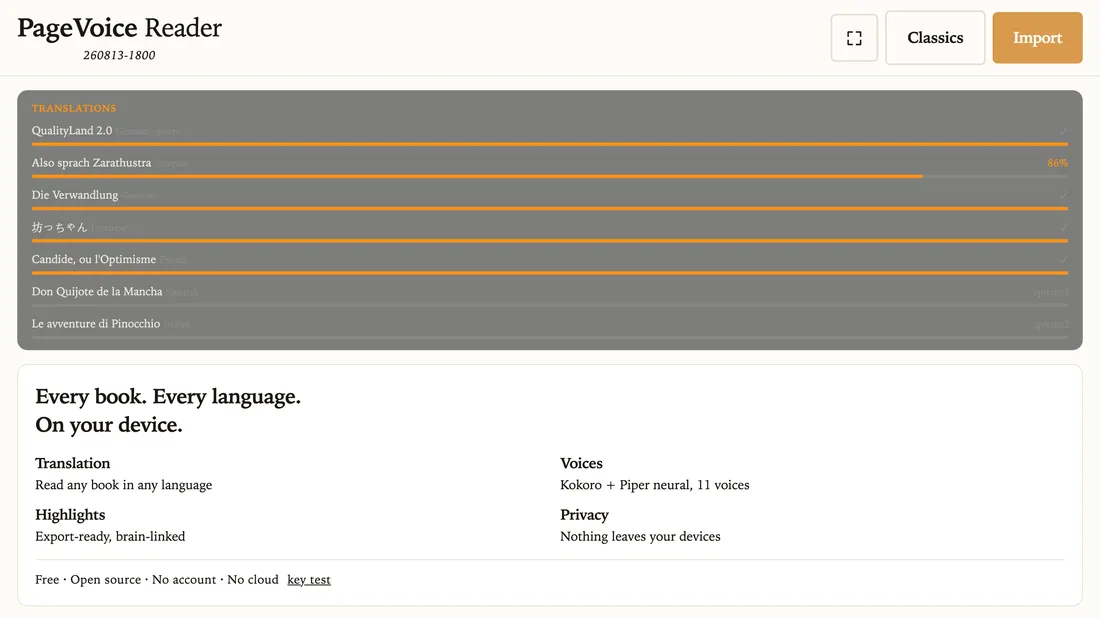Click the TRANSLATIONS section header
Image resolution: width=1100 pixels, height=618 pixels.
[x=74, y=108]
